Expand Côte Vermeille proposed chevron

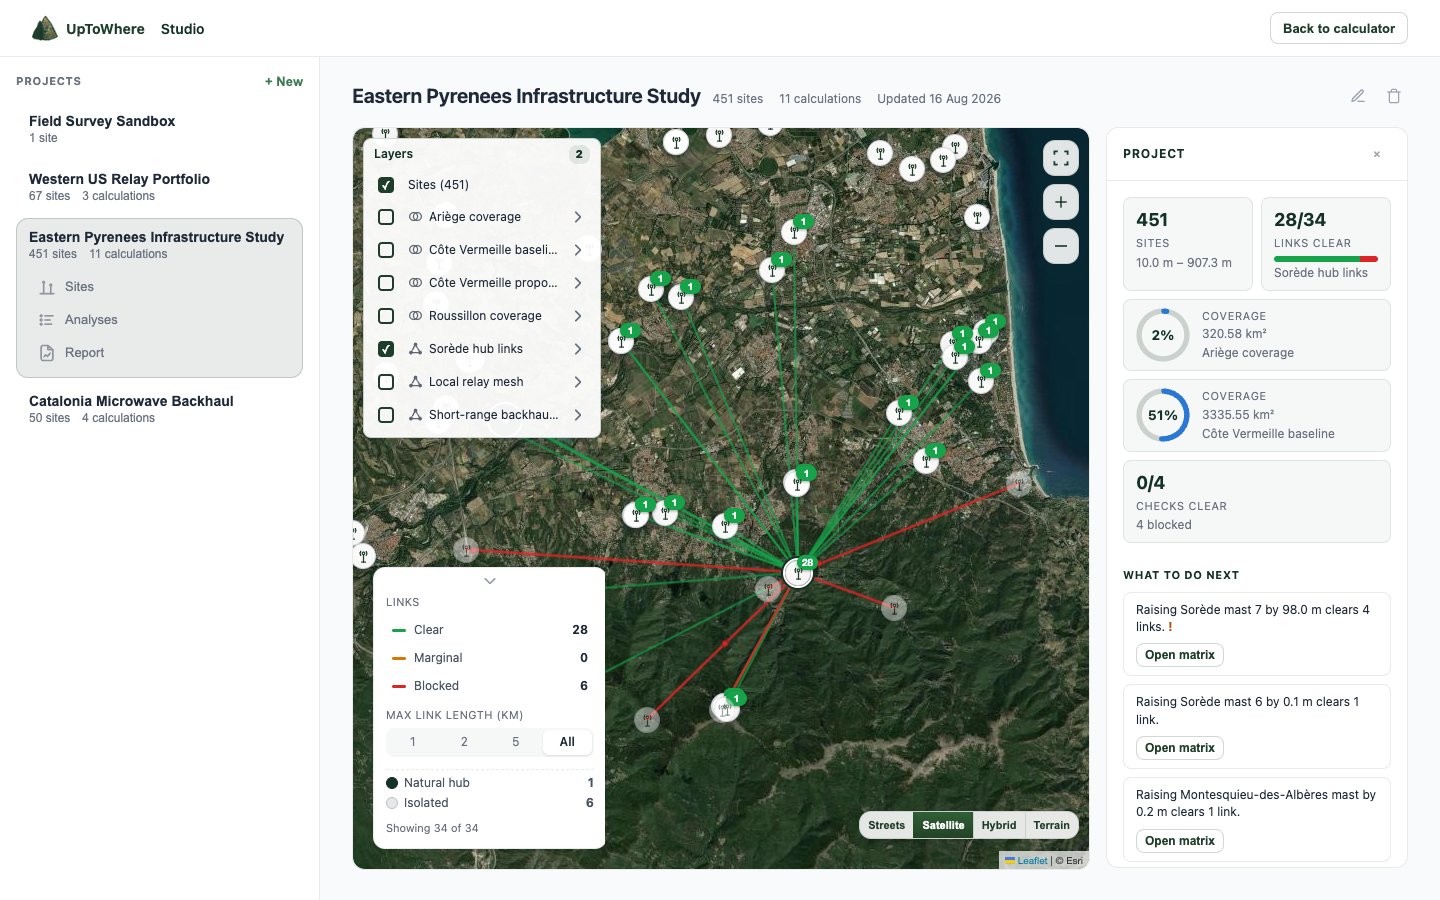578,283
